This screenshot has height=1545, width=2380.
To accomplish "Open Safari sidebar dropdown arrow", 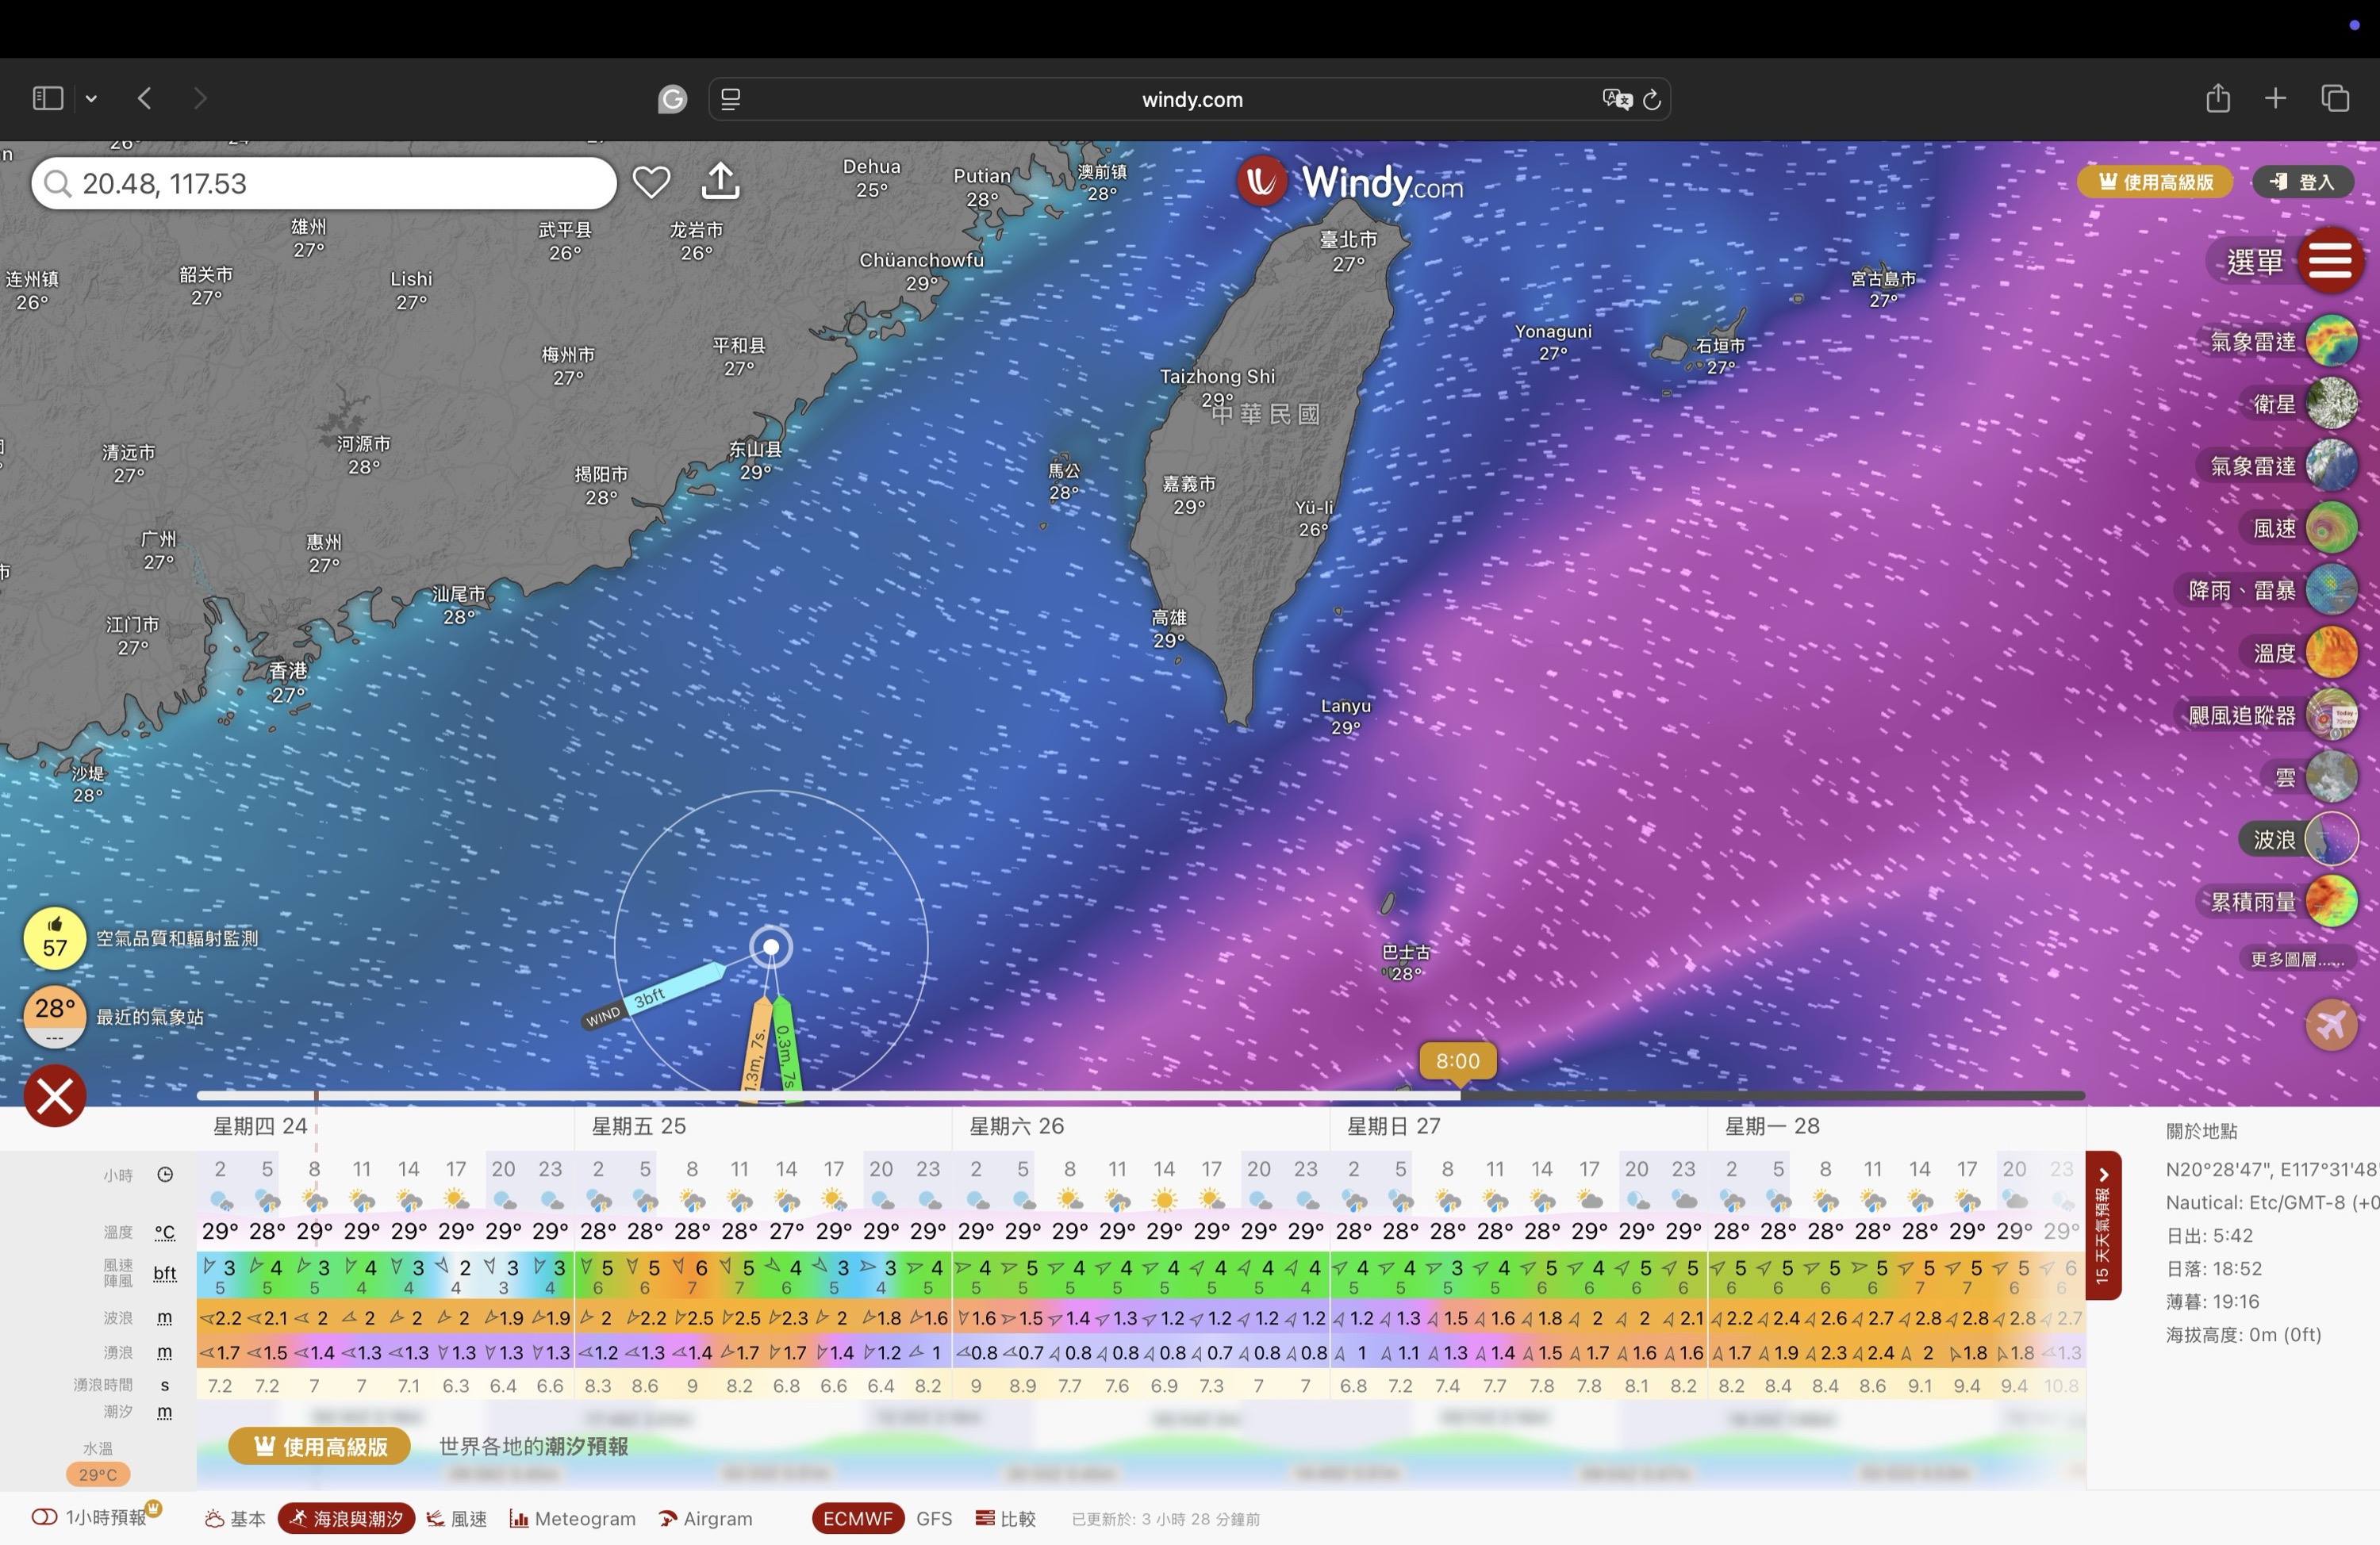I will (91, 98).
